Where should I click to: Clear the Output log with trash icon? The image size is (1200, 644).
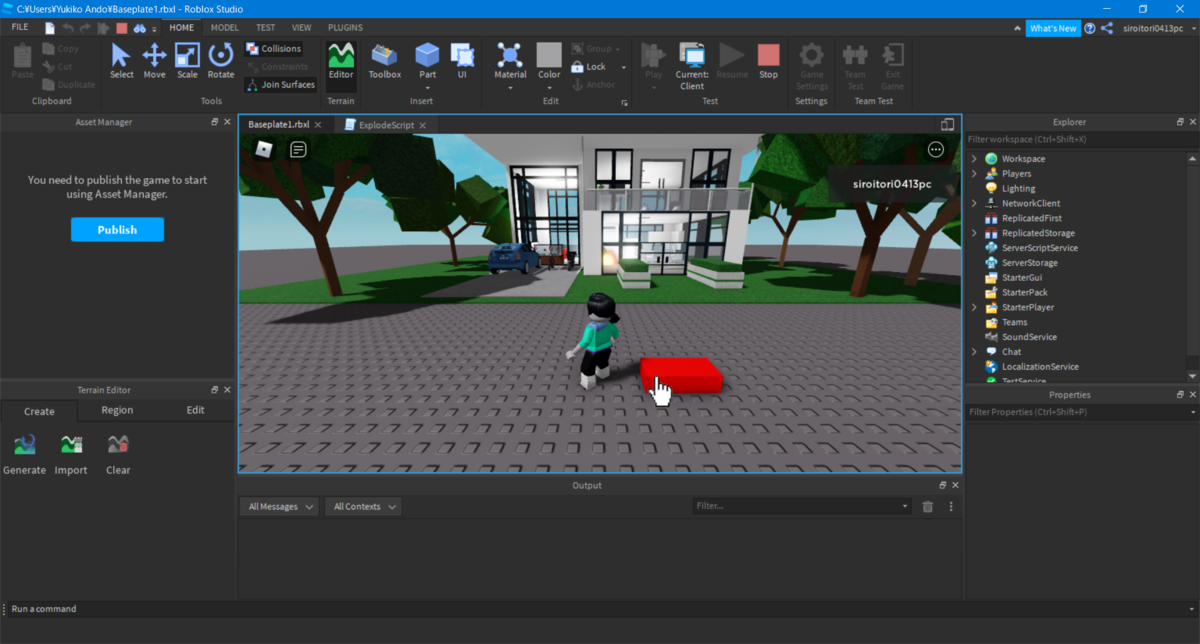[x=928, y=507]
